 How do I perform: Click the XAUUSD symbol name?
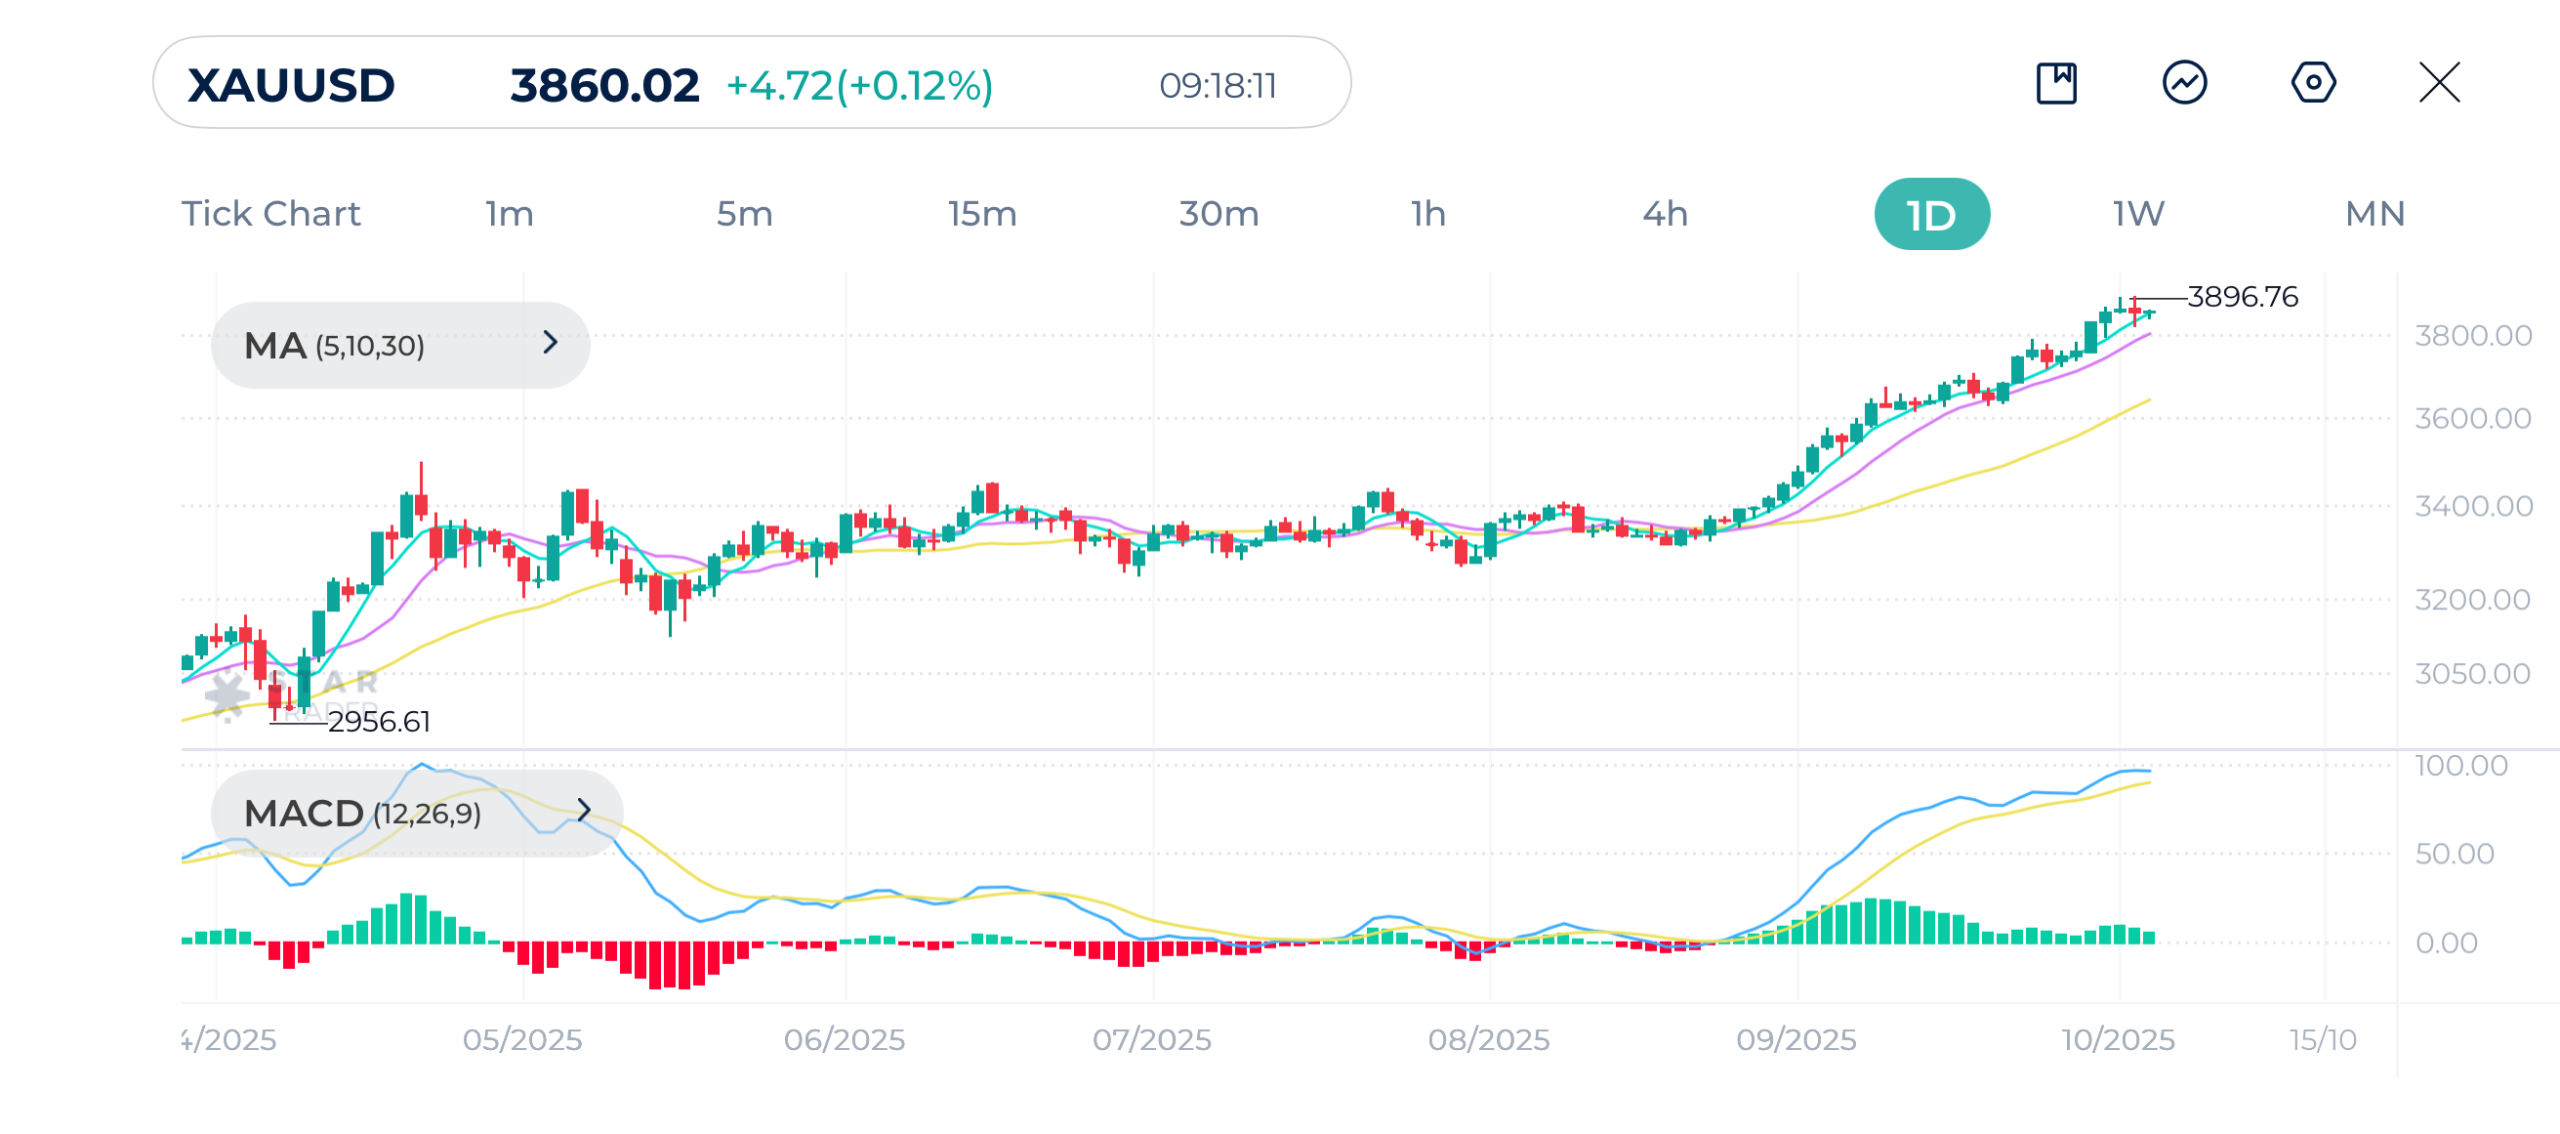pos(292,85)
